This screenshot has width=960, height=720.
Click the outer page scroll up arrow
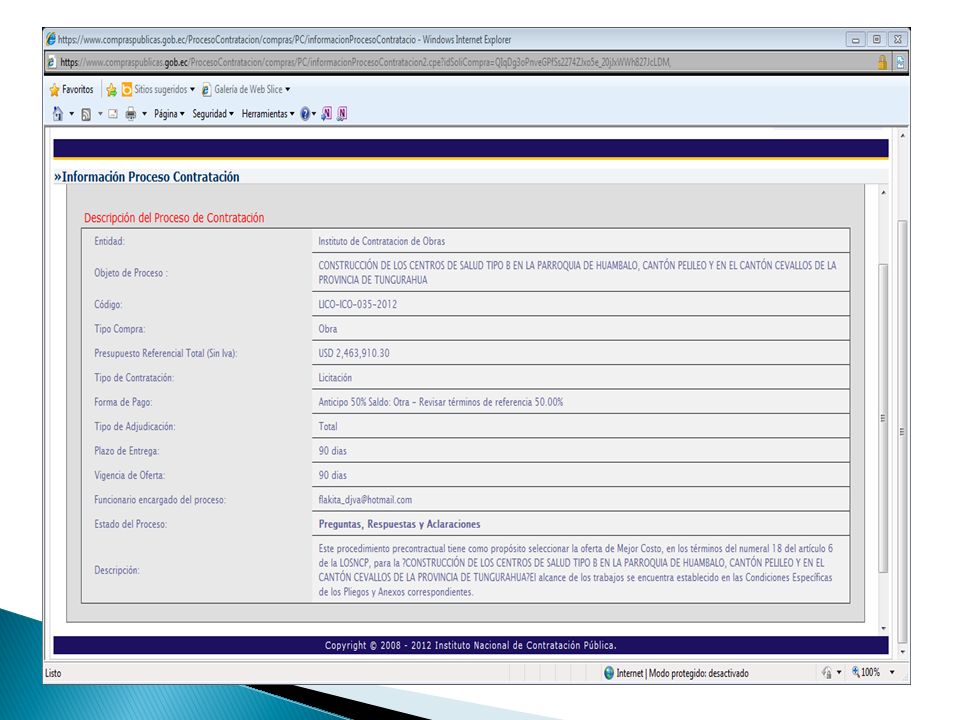coord(902,135)
